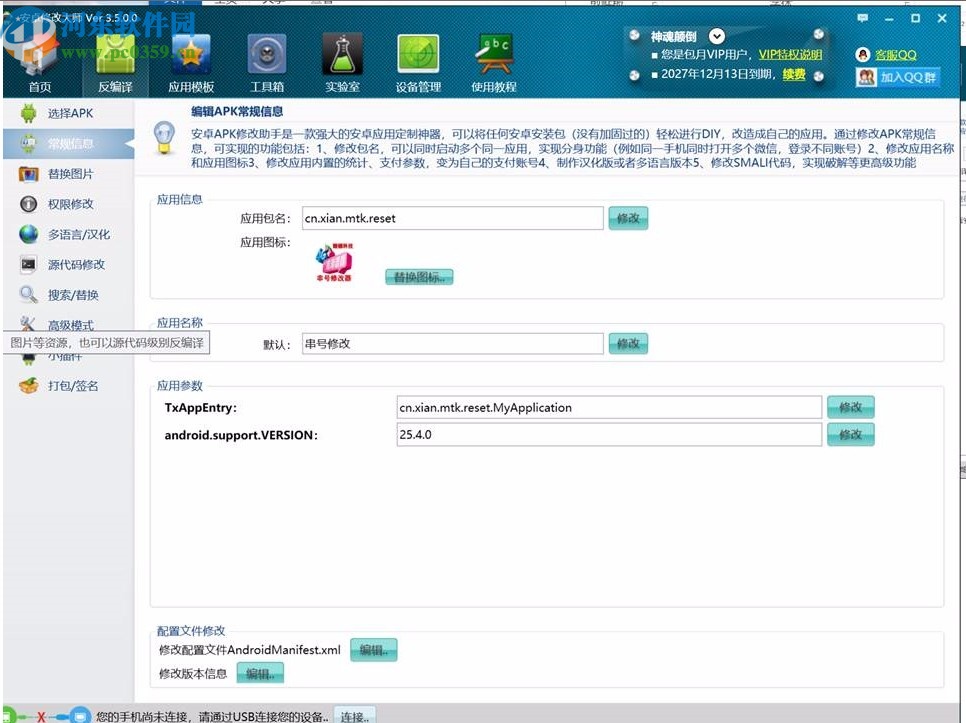
Task: Open the 应用模板 app template panel
Action: coord(191,57)
